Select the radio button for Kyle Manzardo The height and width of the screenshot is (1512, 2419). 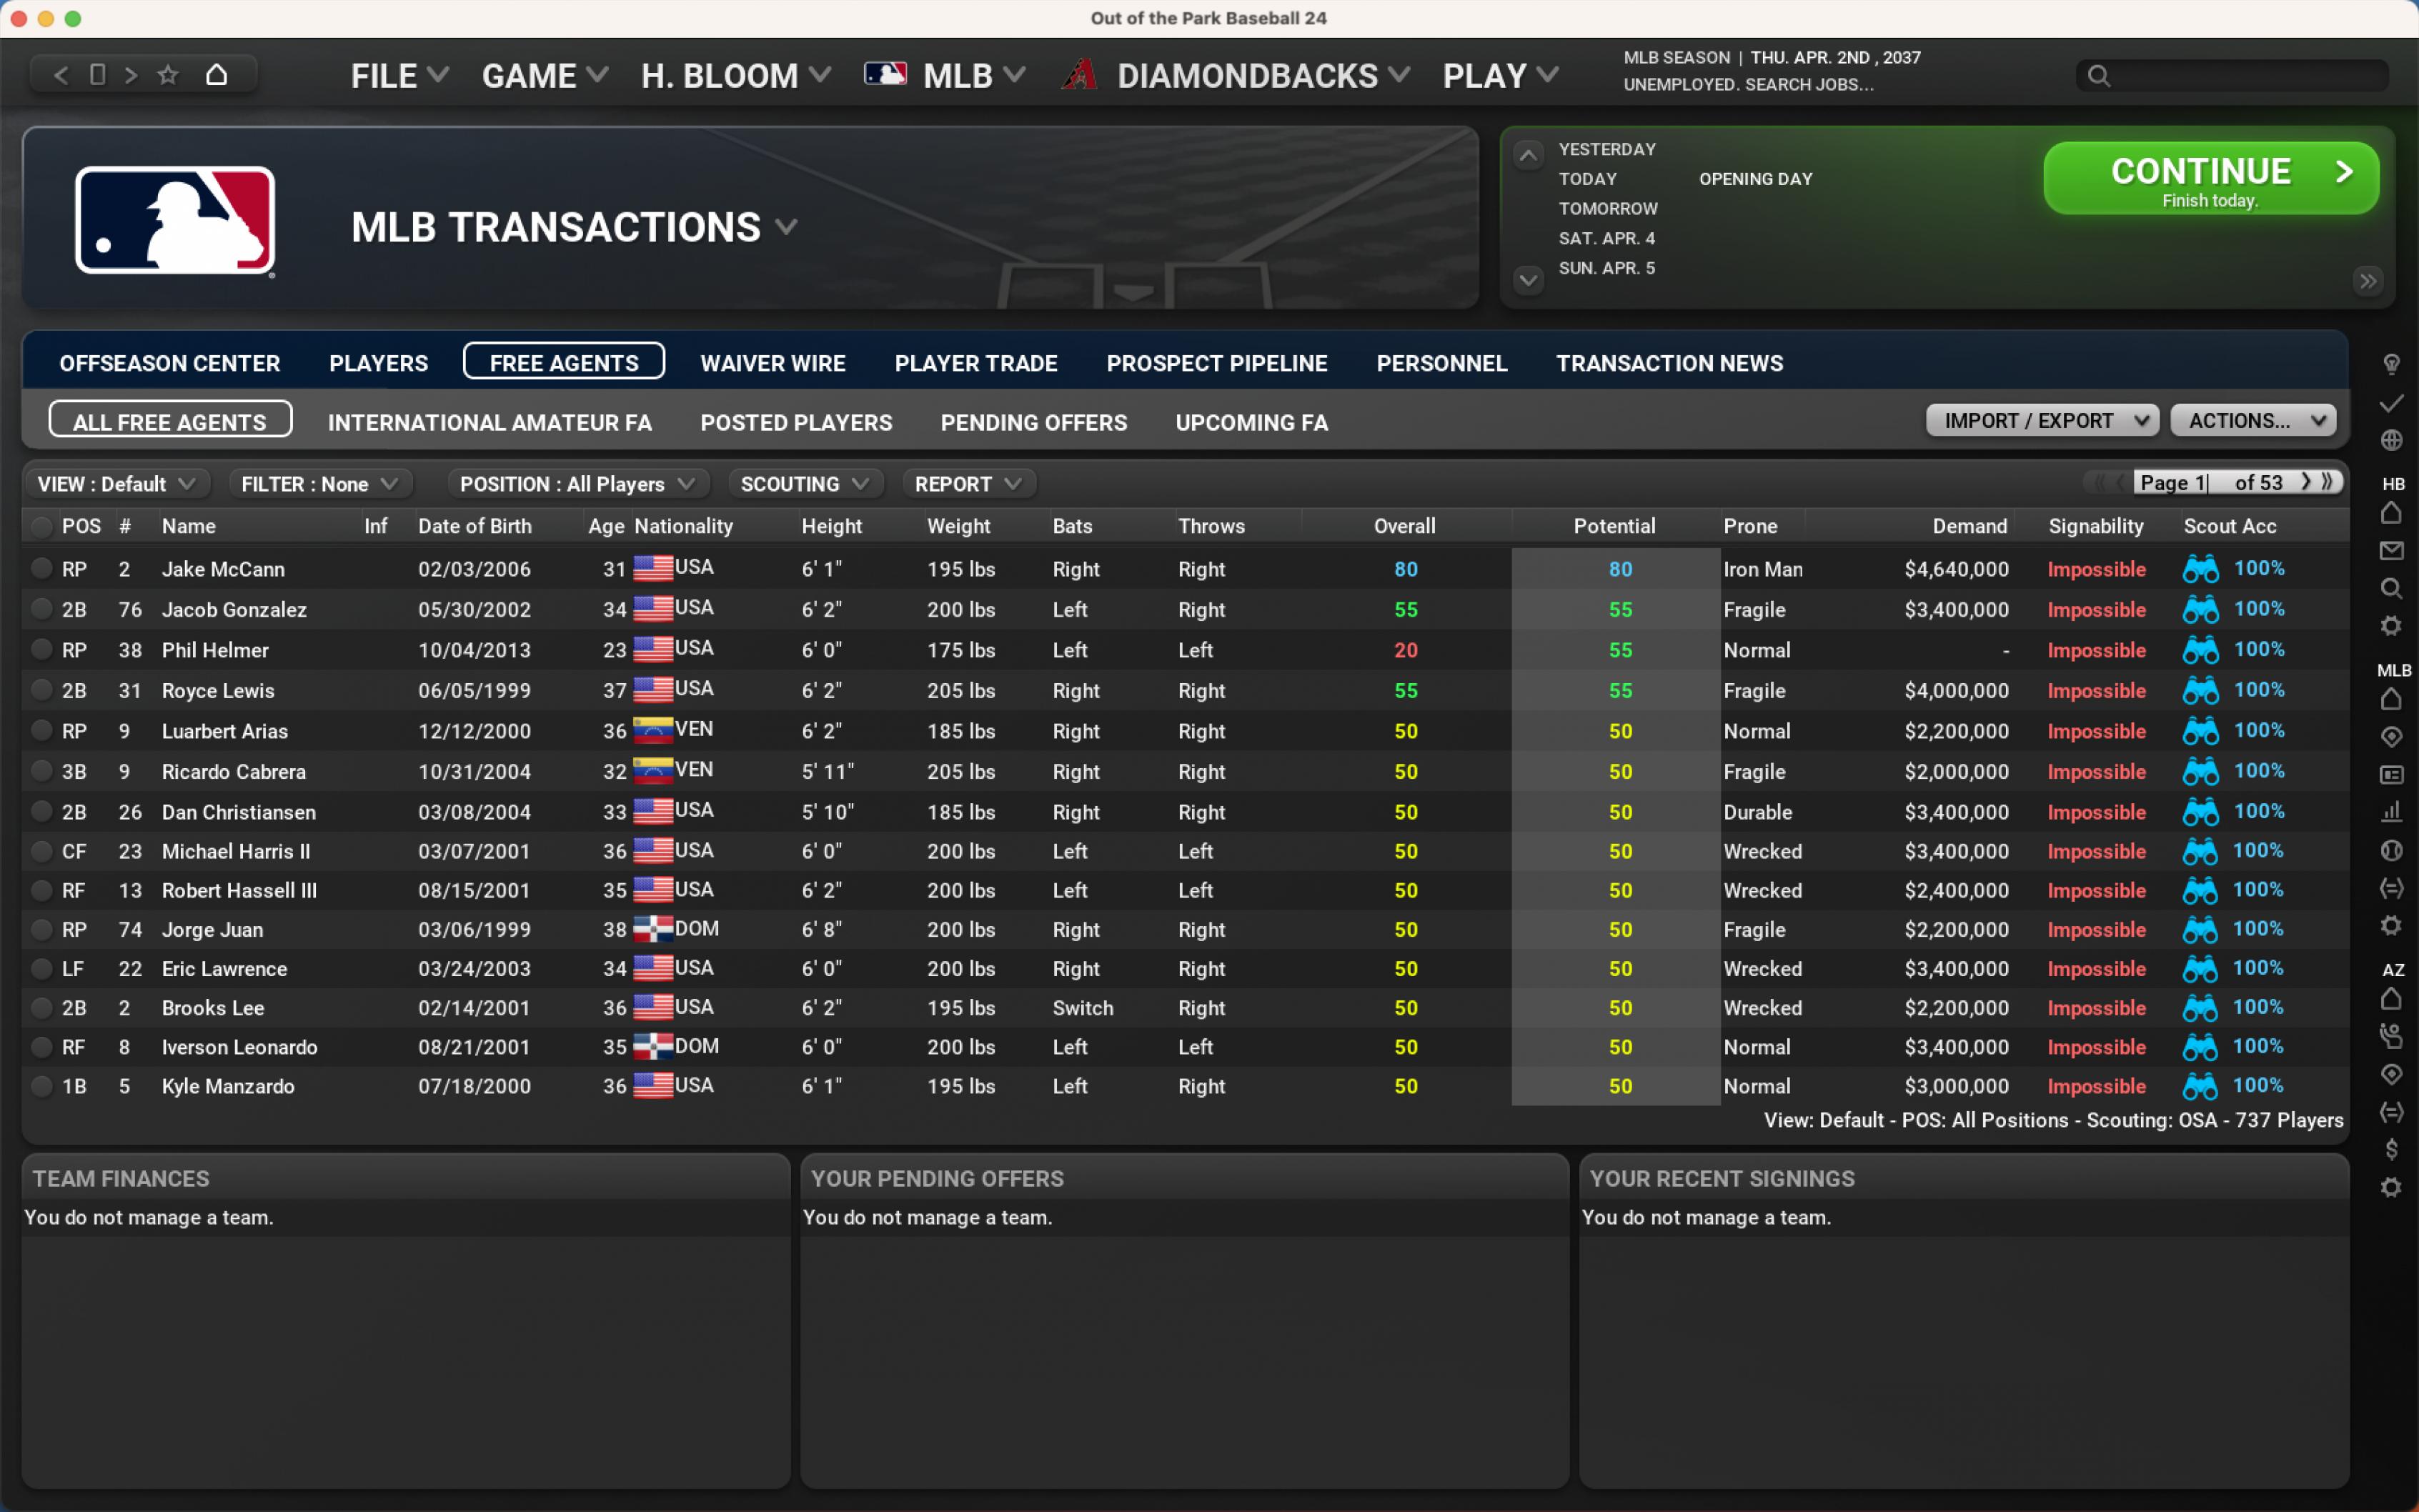(x=41, y=1086)
